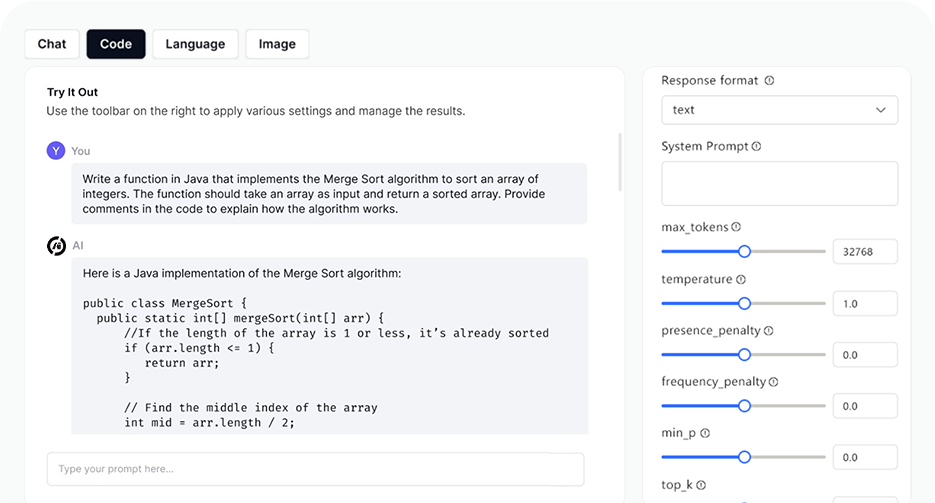Screen dimensions: 935x503
Task: Switch to the Language tab
Action: [x=195, y=44]
